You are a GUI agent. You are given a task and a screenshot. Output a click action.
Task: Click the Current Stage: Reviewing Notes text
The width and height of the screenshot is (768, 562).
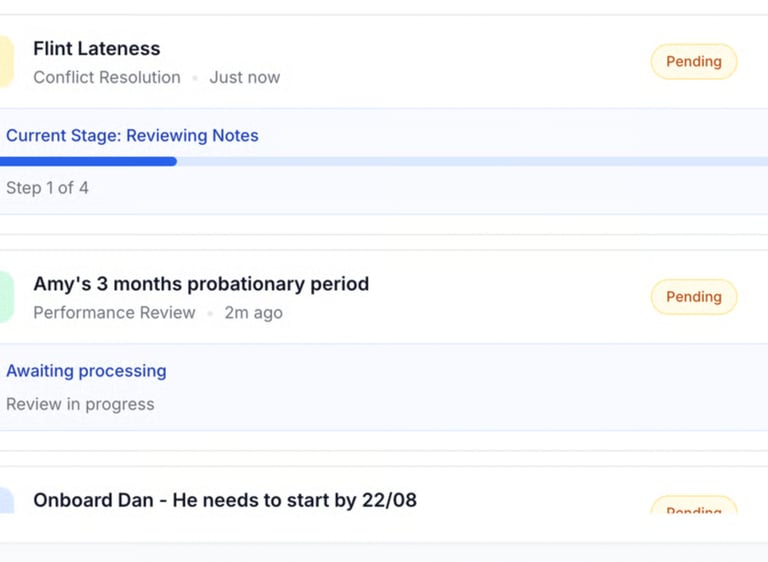coord(132,136)
